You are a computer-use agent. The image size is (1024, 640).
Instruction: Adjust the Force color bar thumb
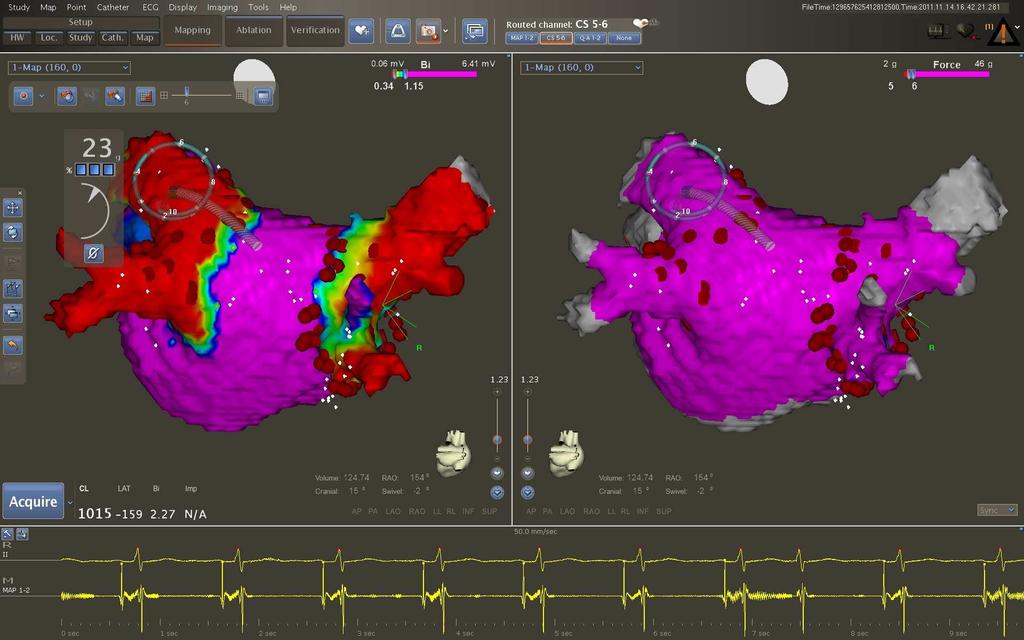coord(910,74)
